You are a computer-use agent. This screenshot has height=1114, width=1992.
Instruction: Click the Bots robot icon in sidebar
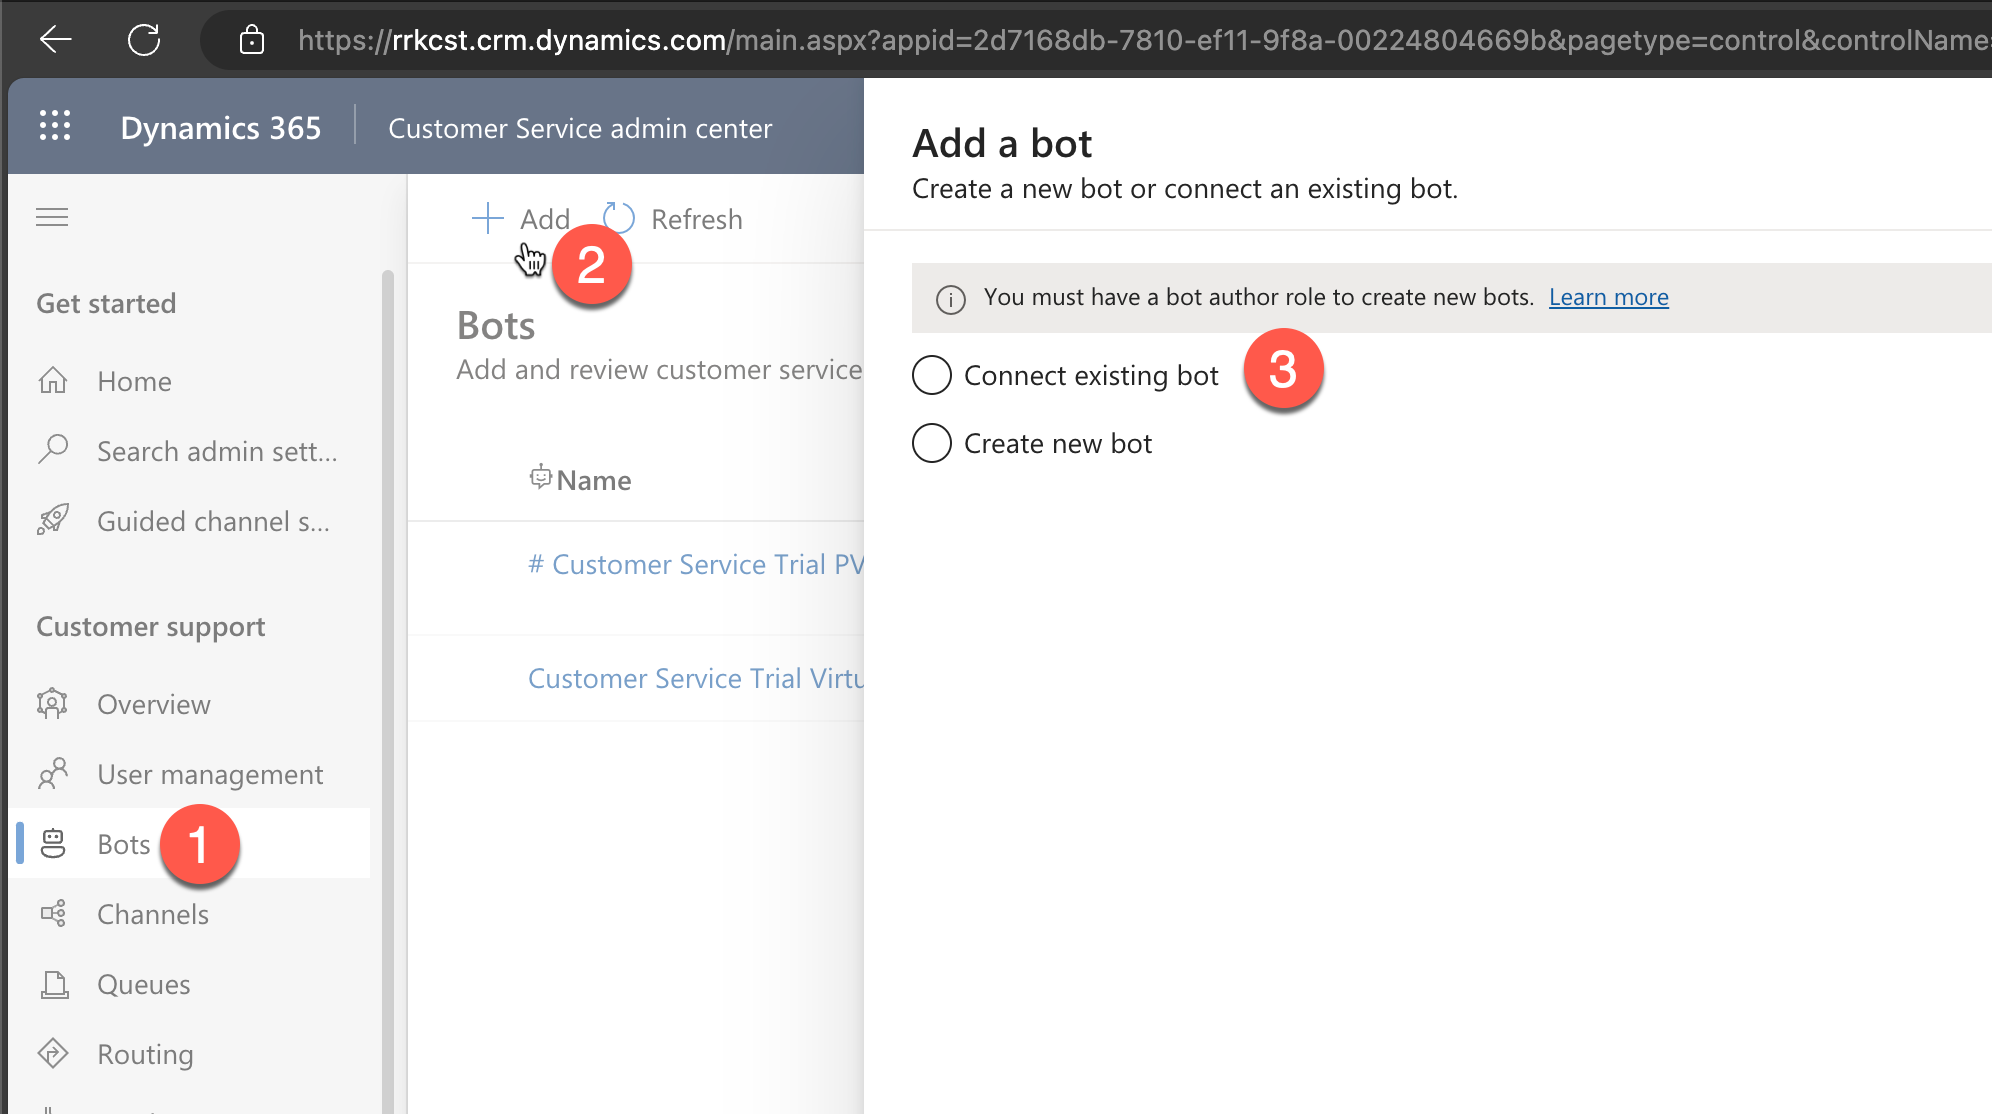53,844
